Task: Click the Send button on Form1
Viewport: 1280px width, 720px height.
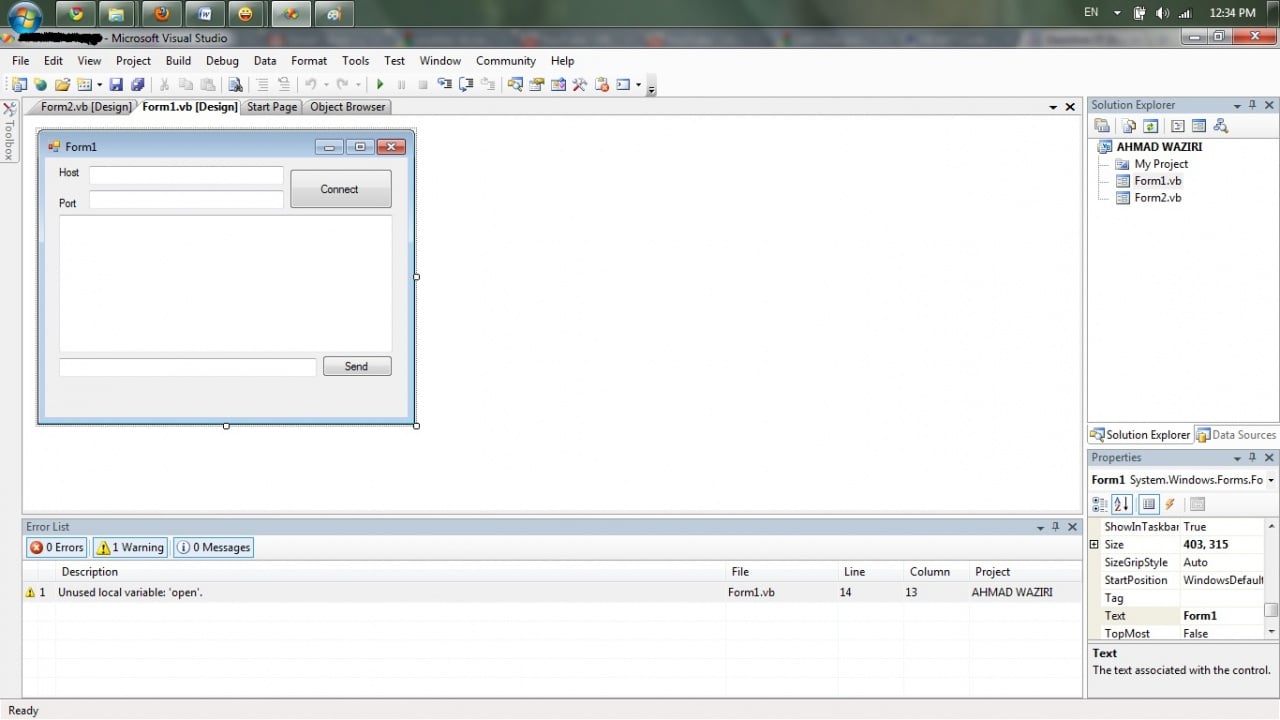Action: click(356, 366)
